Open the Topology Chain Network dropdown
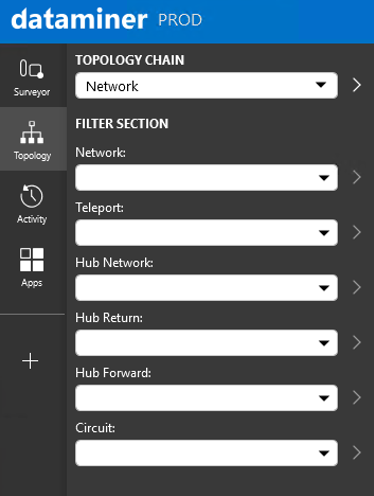This screenshot has height=496, width=374. (x=206, y=85)
